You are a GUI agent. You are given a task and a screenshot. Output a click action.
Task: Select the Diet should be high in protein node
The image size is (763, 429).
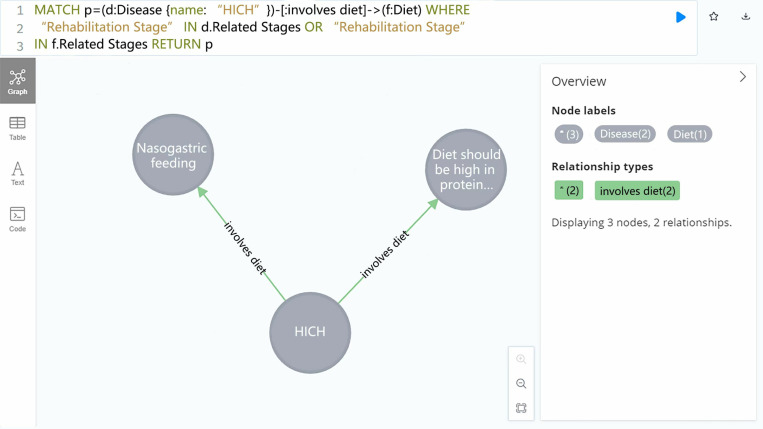(x=466, y=169)
